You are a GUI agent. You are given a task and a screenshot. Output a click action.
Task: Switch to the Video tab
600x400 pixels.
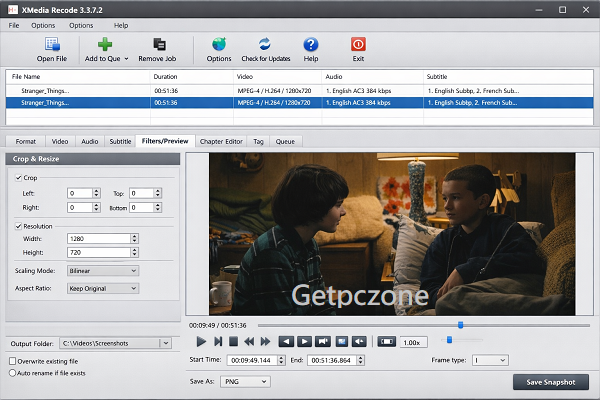pos(60,141)
